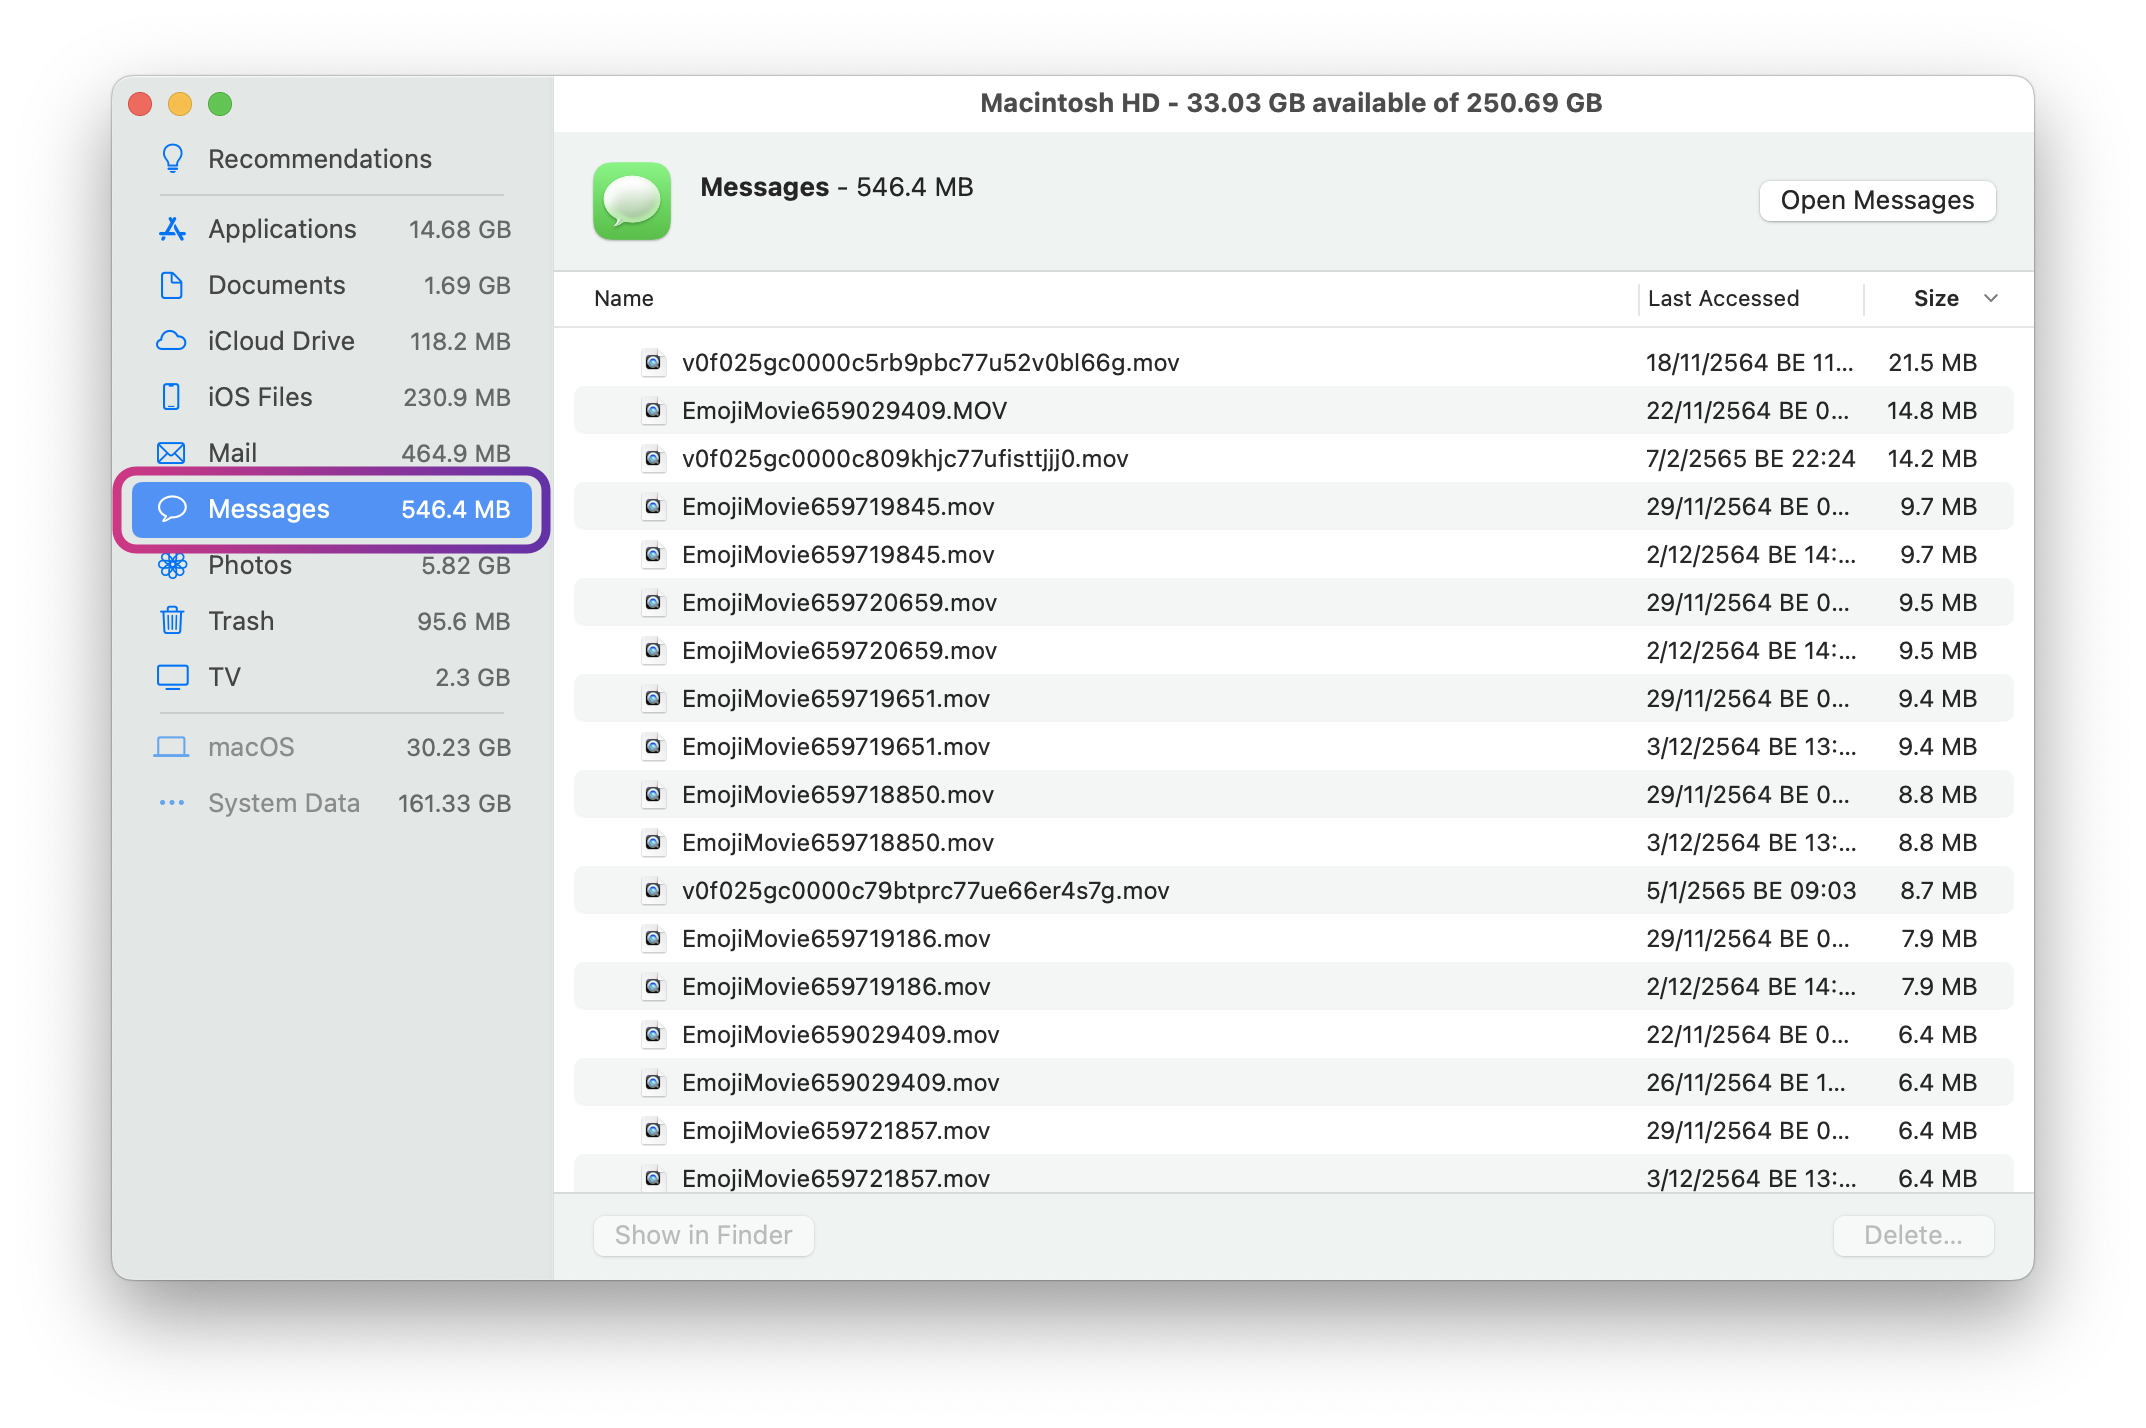Select the EmojiMovie659029409.MOV 14.8 MB file

coord(844,411)
